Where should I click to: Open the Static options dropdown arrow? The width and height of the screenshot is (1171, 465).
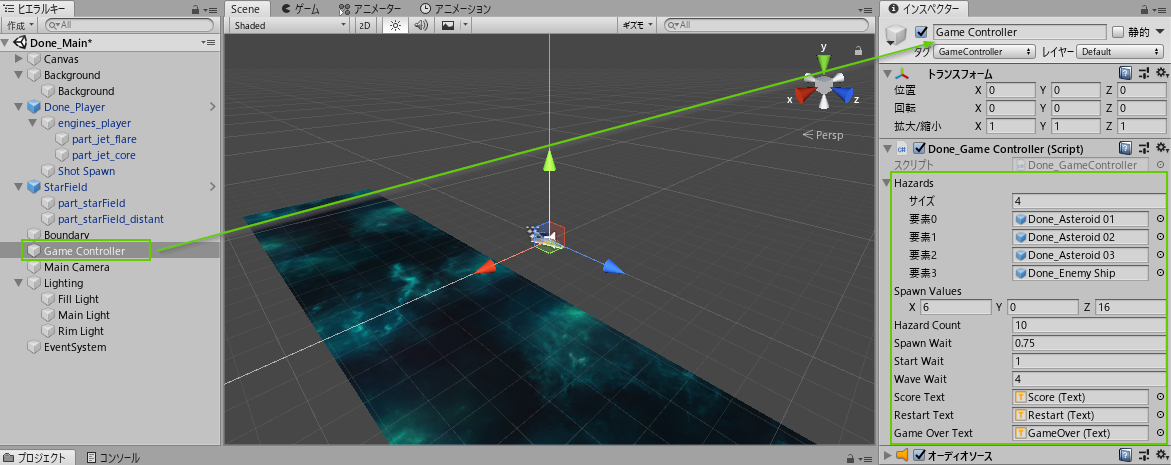[x=1160, y=32]
